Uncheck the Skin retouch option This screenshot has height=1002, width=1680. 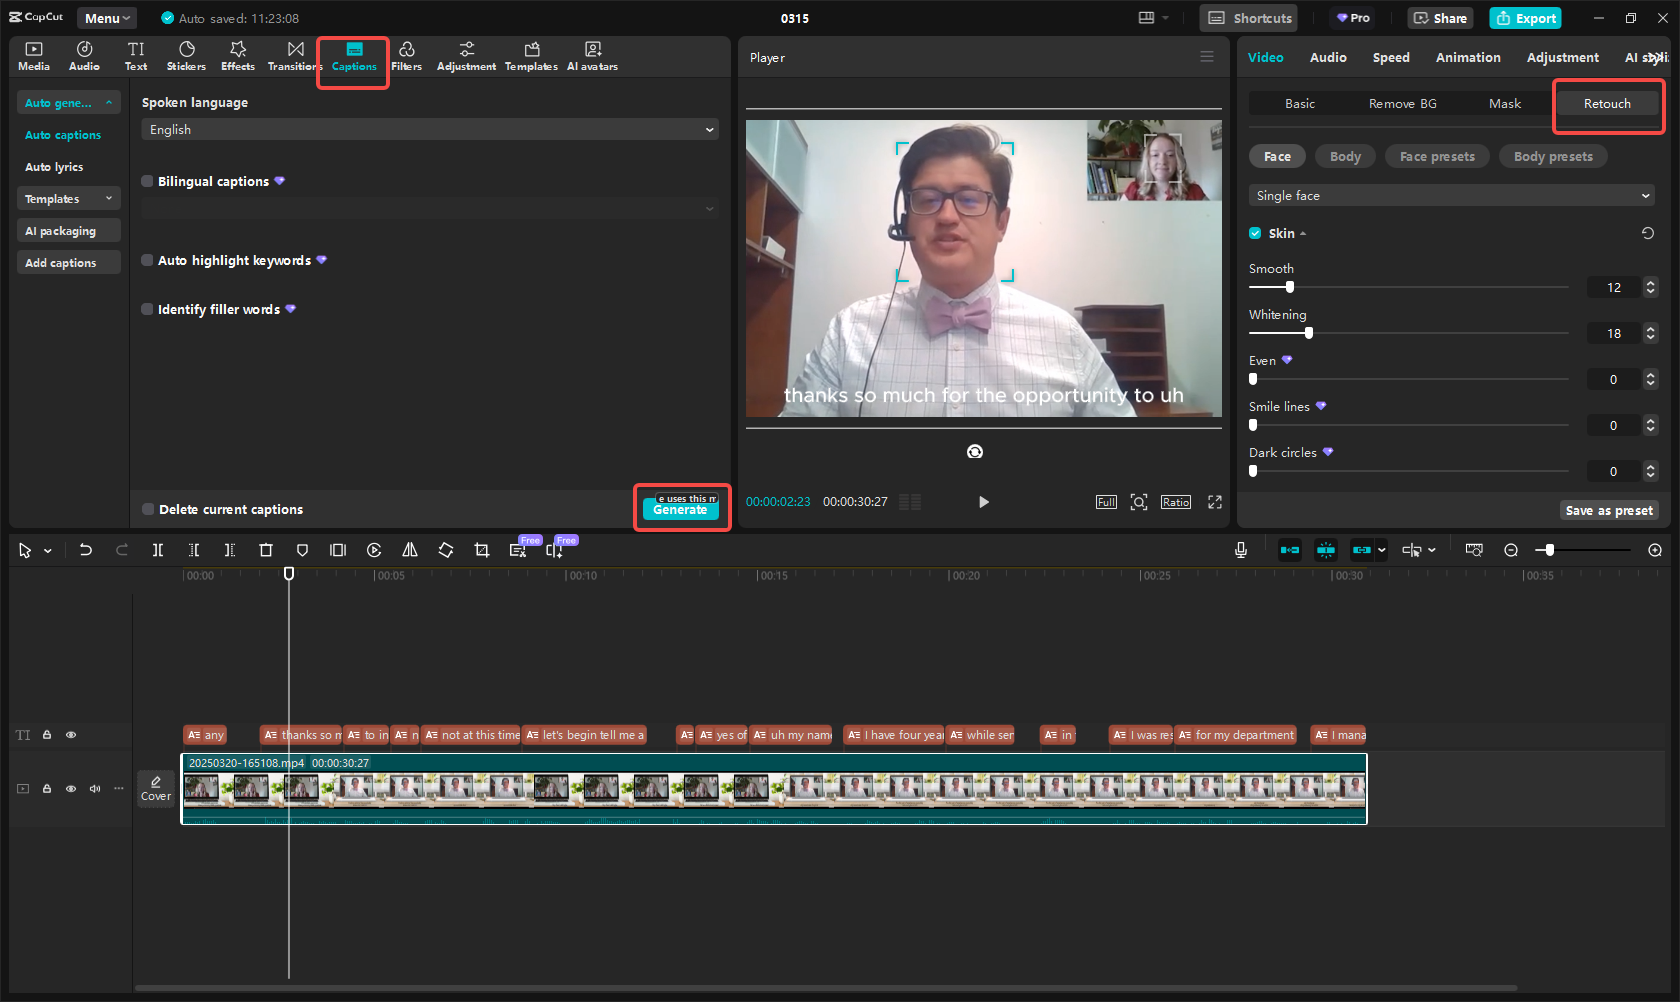(x=1255, y=233)
